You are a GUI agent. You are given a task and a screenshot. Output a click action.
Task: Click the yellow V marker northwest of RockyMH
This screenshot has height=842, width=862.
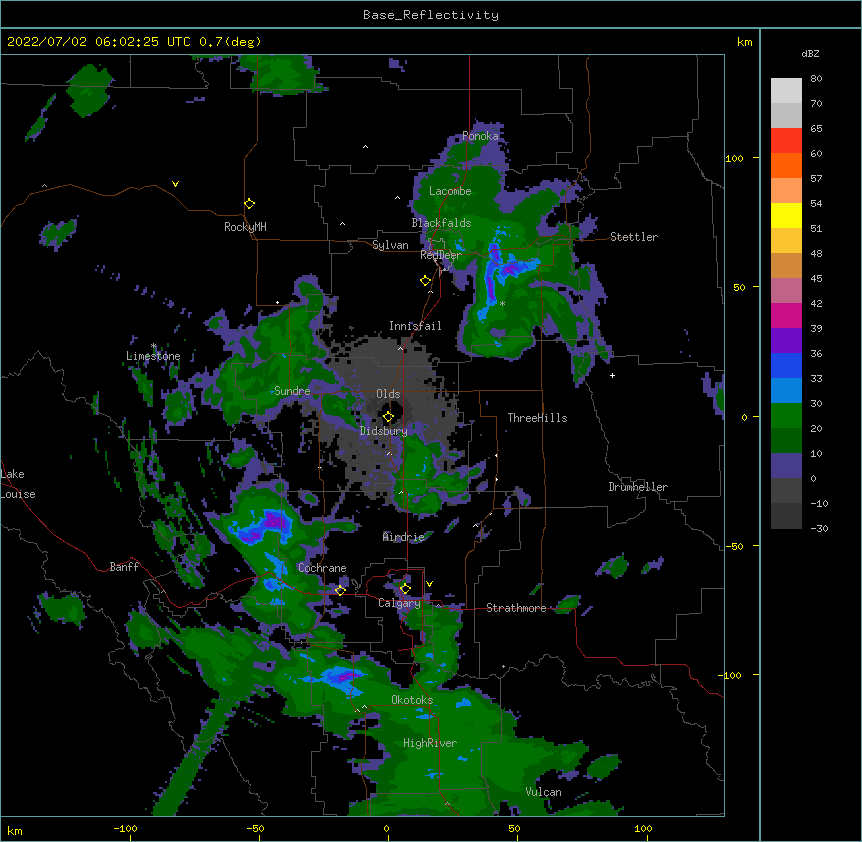pyautogui.click(x=175, y=184)
